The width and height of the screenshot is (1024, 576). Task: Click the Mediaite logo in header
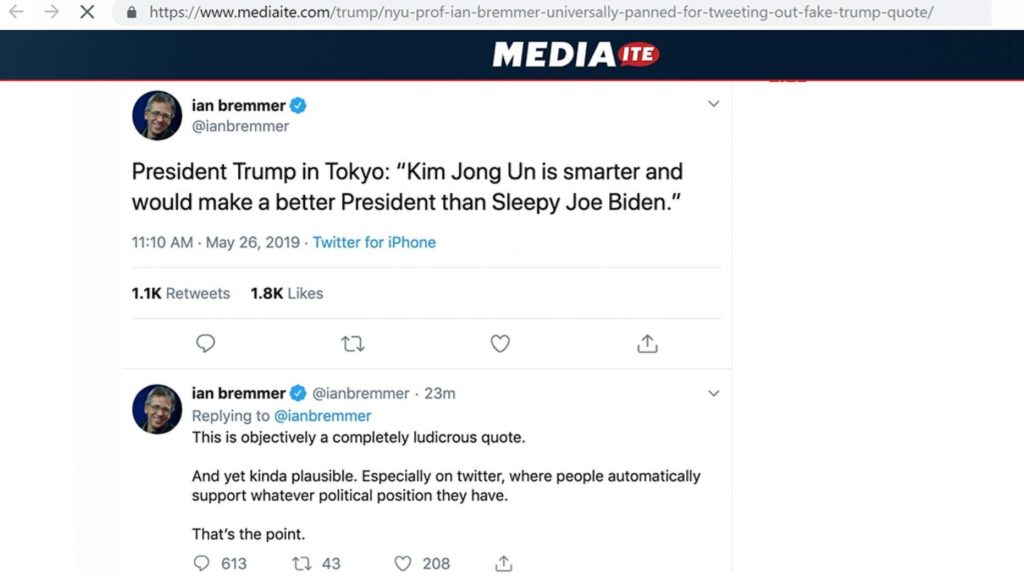click(576, 54)
